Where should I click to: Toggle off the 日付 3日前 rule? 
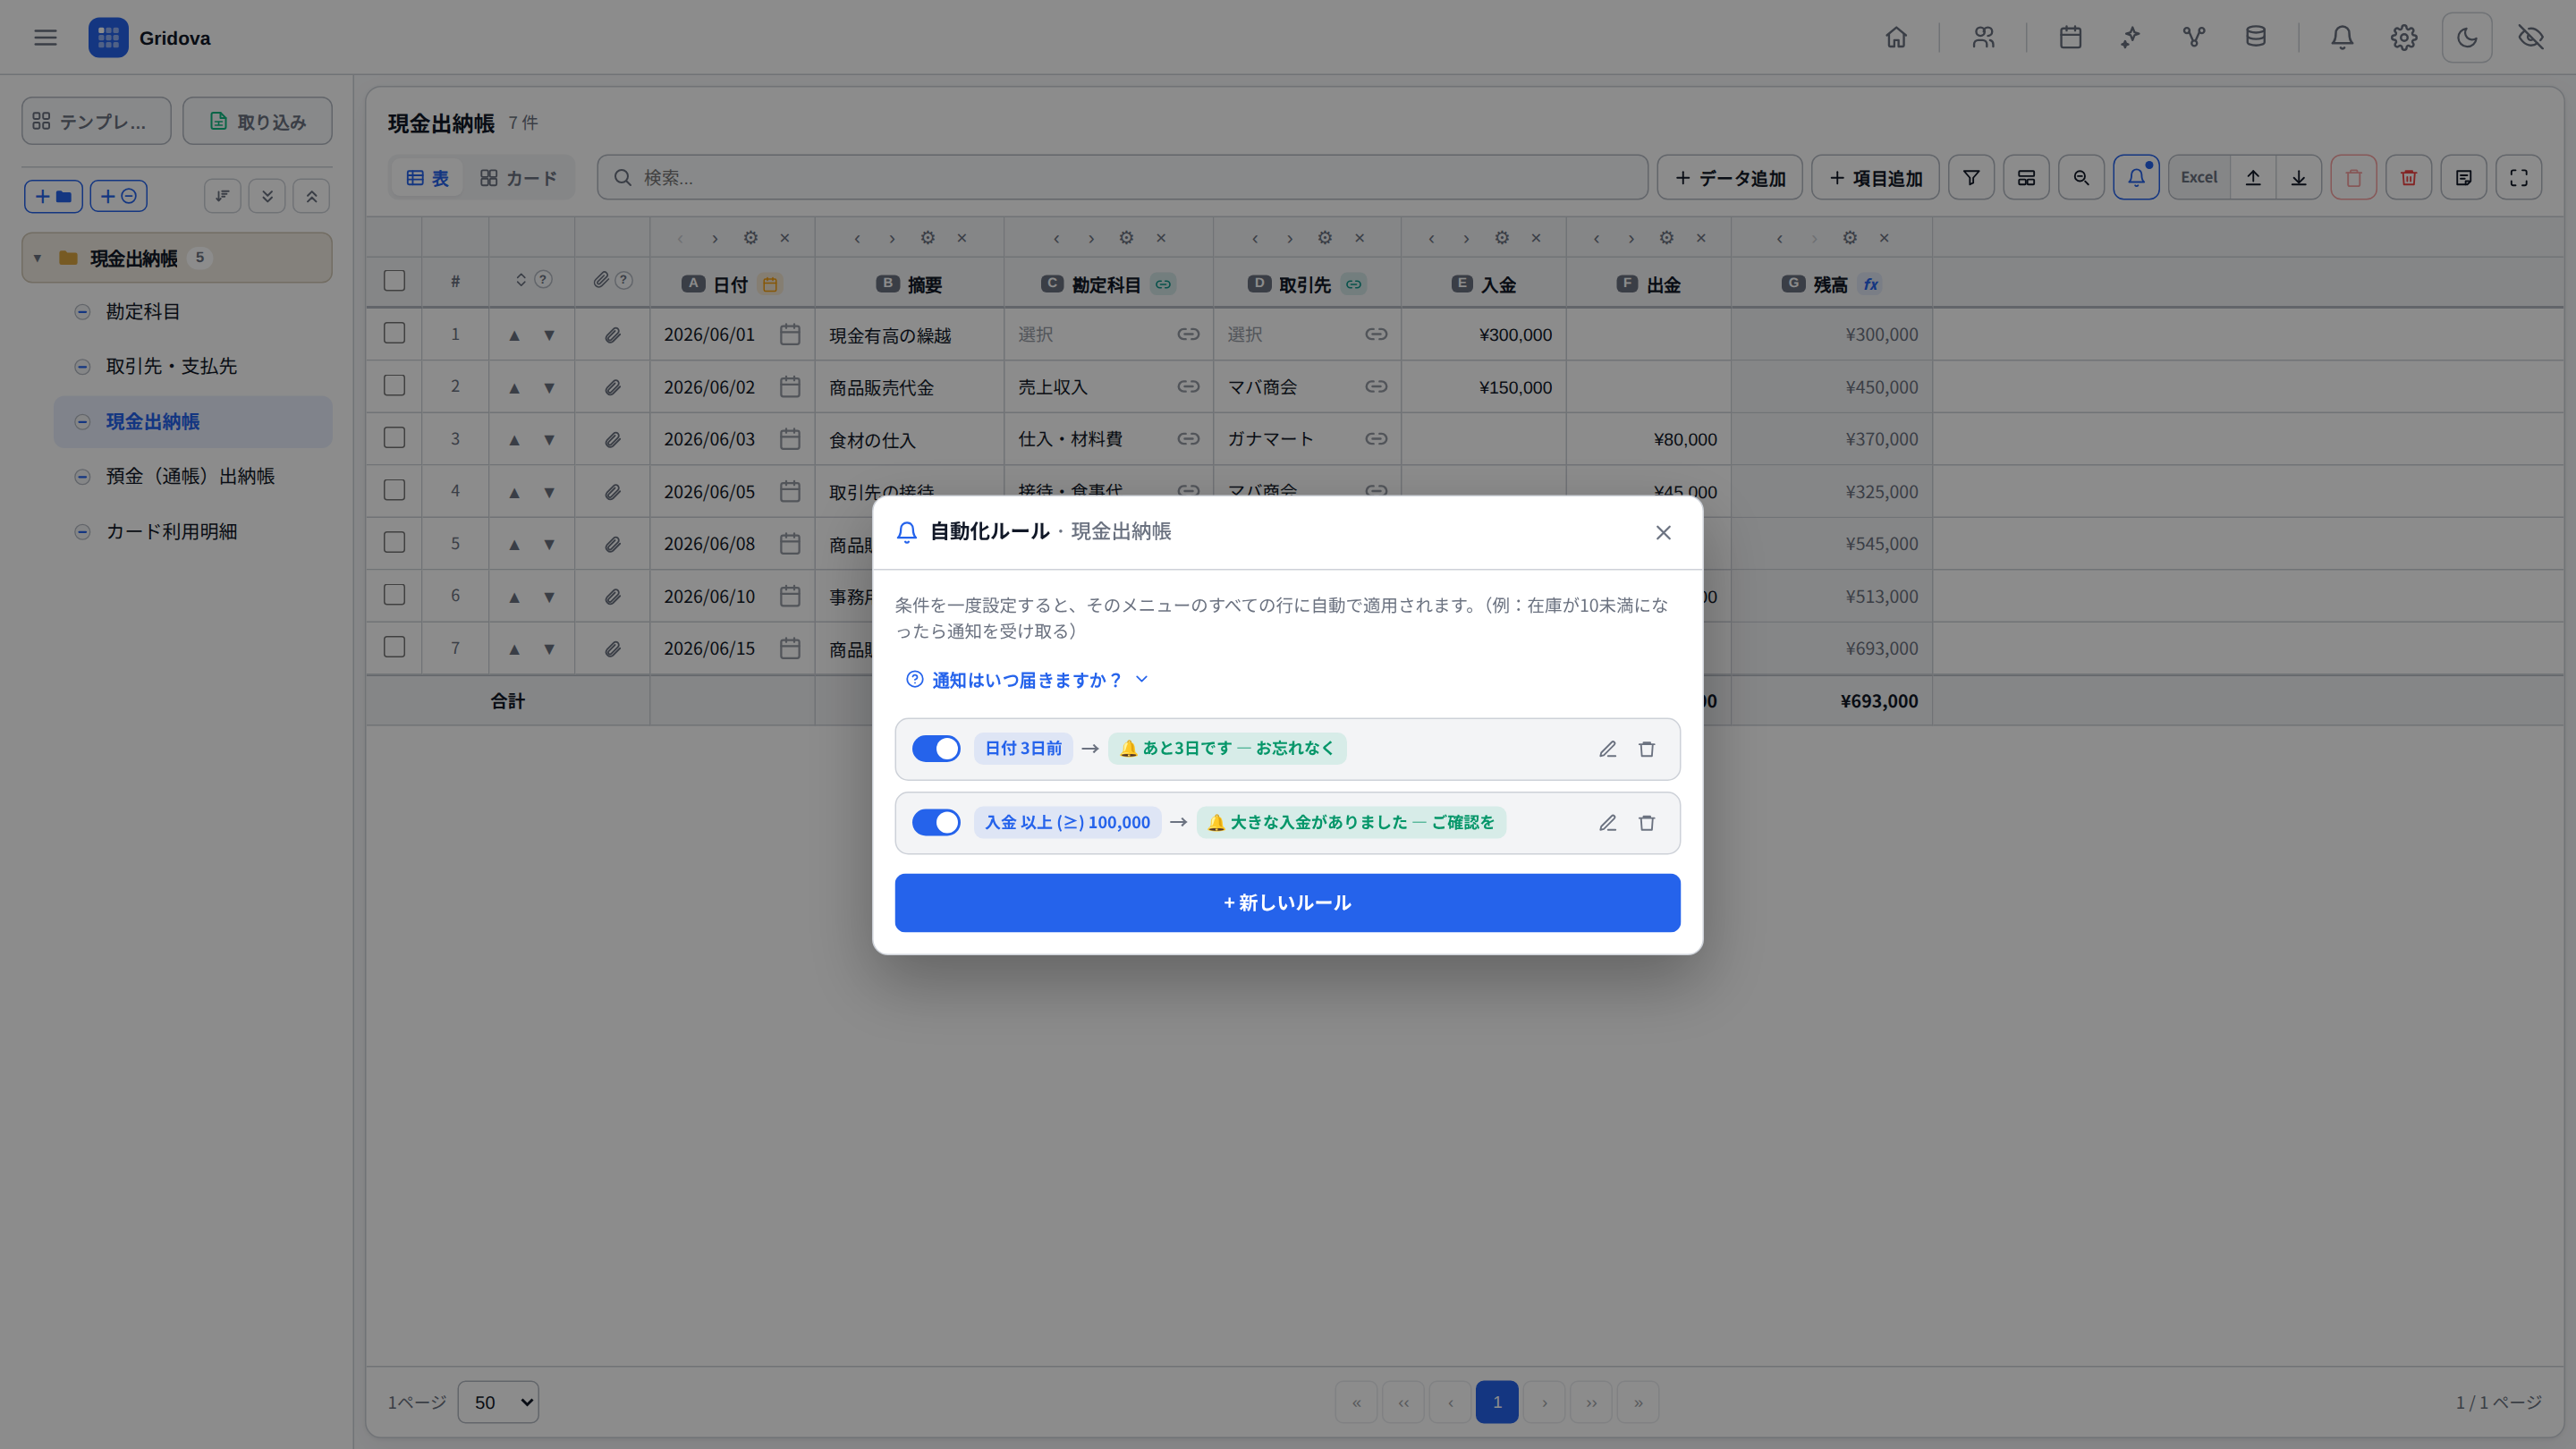[936, 748]
